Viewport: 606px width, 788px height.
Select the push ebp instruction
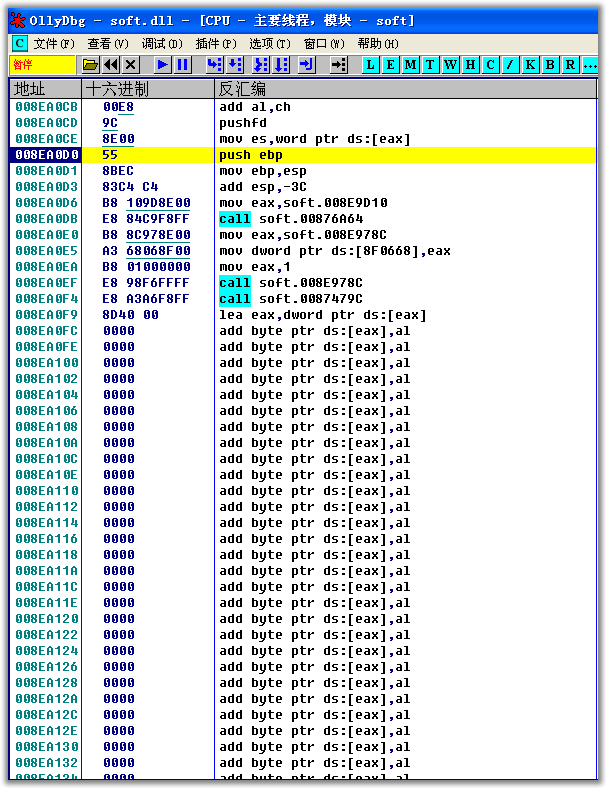(x=251, y=155)
